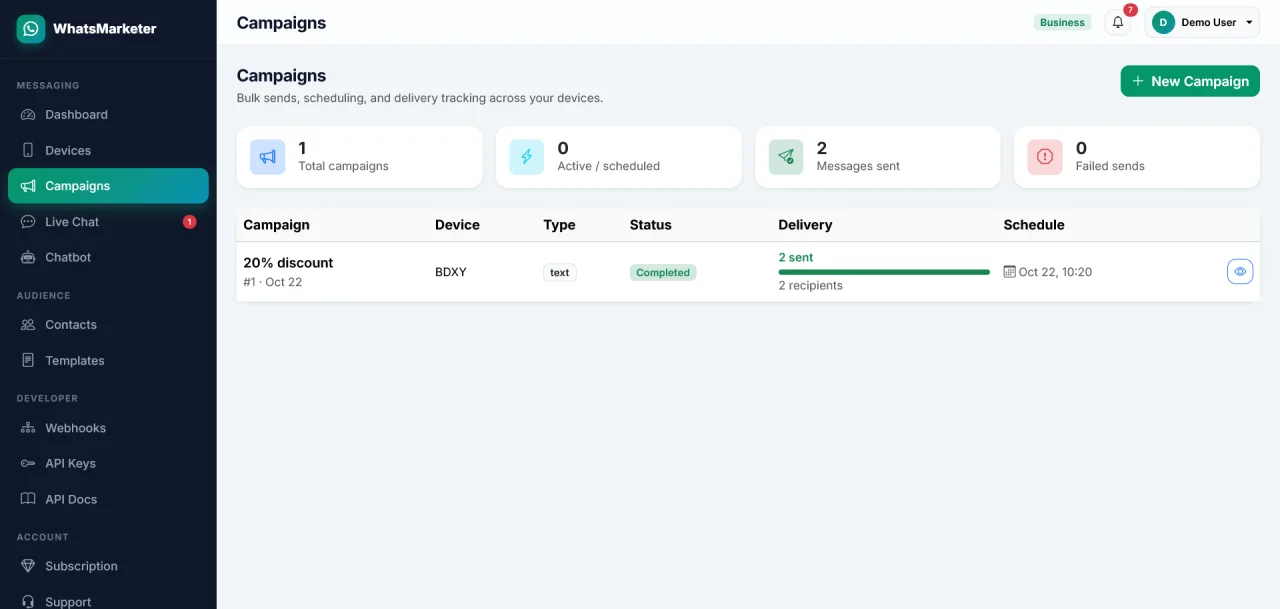The height and width of the screenshot is (609, 1280).
Task: Click the '2 recipients' text
Action: click(811, 286)
